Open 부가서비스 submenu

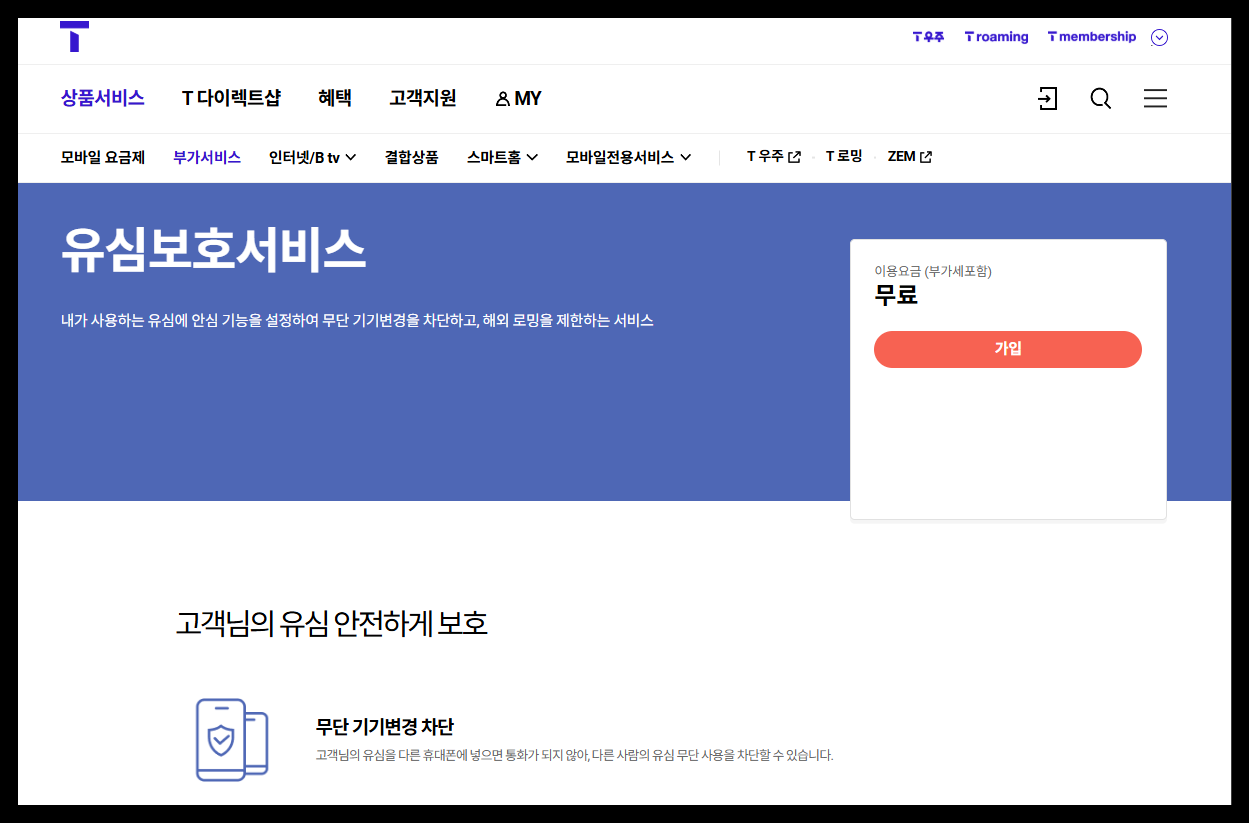207,157
